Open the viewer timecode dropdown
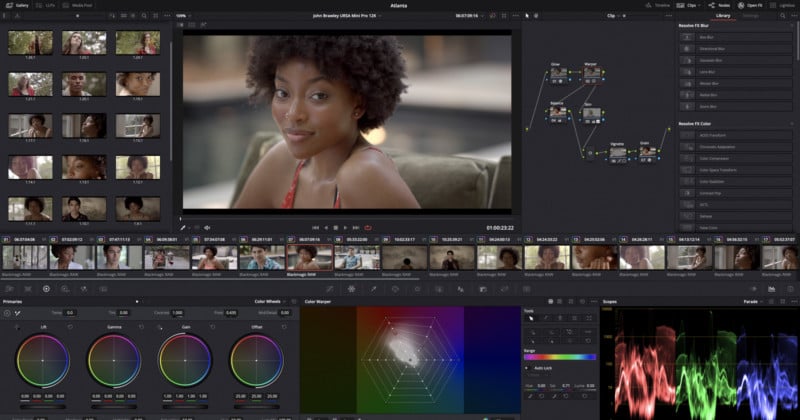Viewport: 800px width, 420px height. [x=469, y=16]
